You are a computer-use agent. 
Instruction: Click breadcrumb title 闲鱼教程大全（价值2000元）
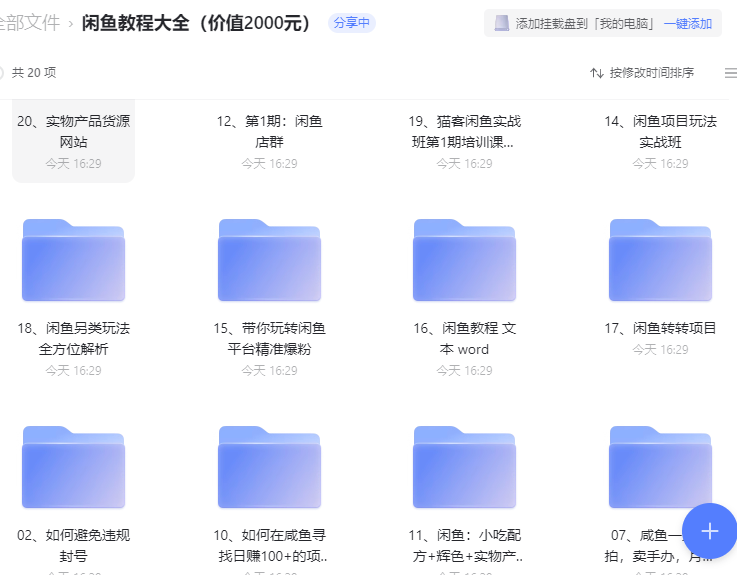(196, 23)
